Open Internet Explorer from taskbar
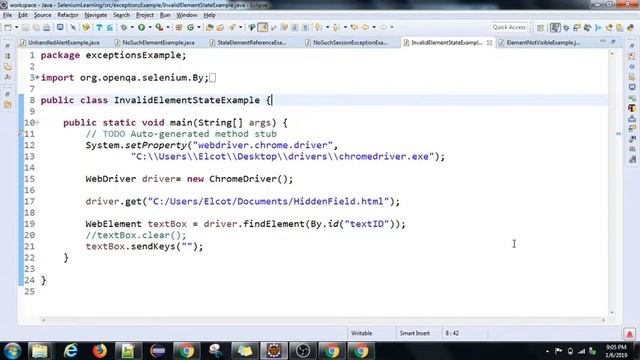The width and height of the screenshot is (640, 360). coord(71,351)
